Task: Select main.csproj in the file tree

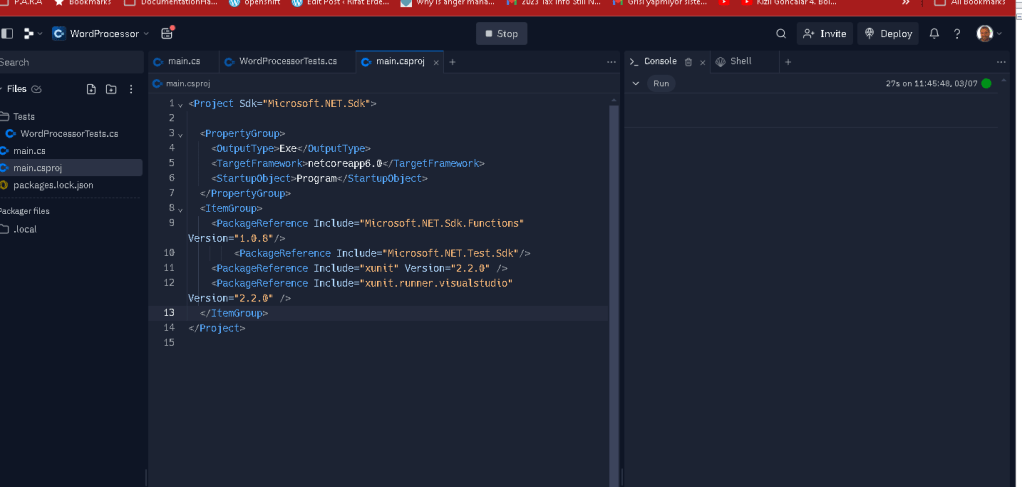Action: pos(71,168)
